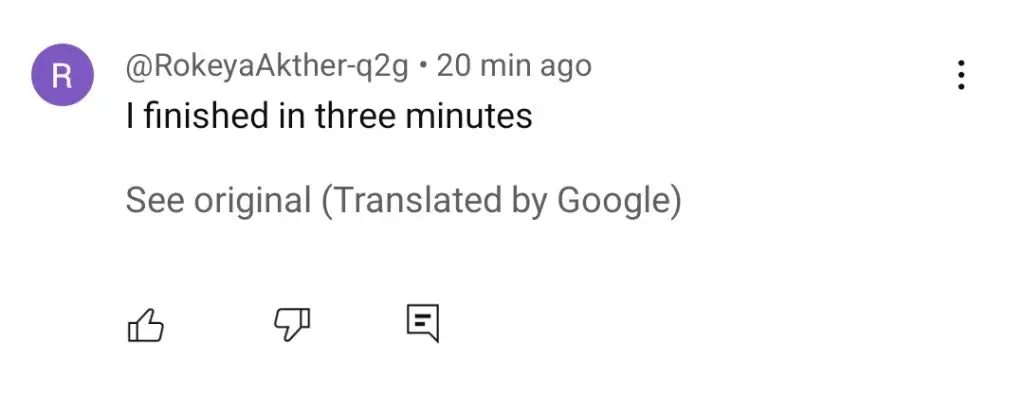This screenshot has width=1024, height=396.
Task: Like the comment with thumbs-up icon
Action: point(145,325)
